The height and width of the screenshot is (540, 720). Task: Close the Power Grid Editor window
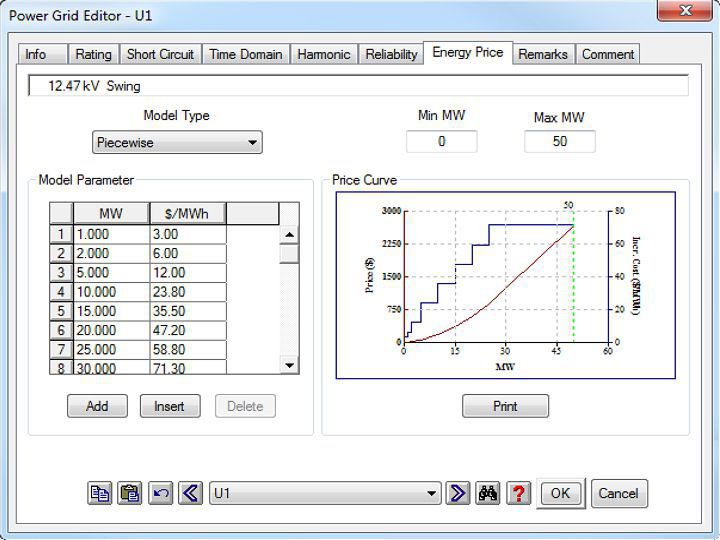pos(683,10)
